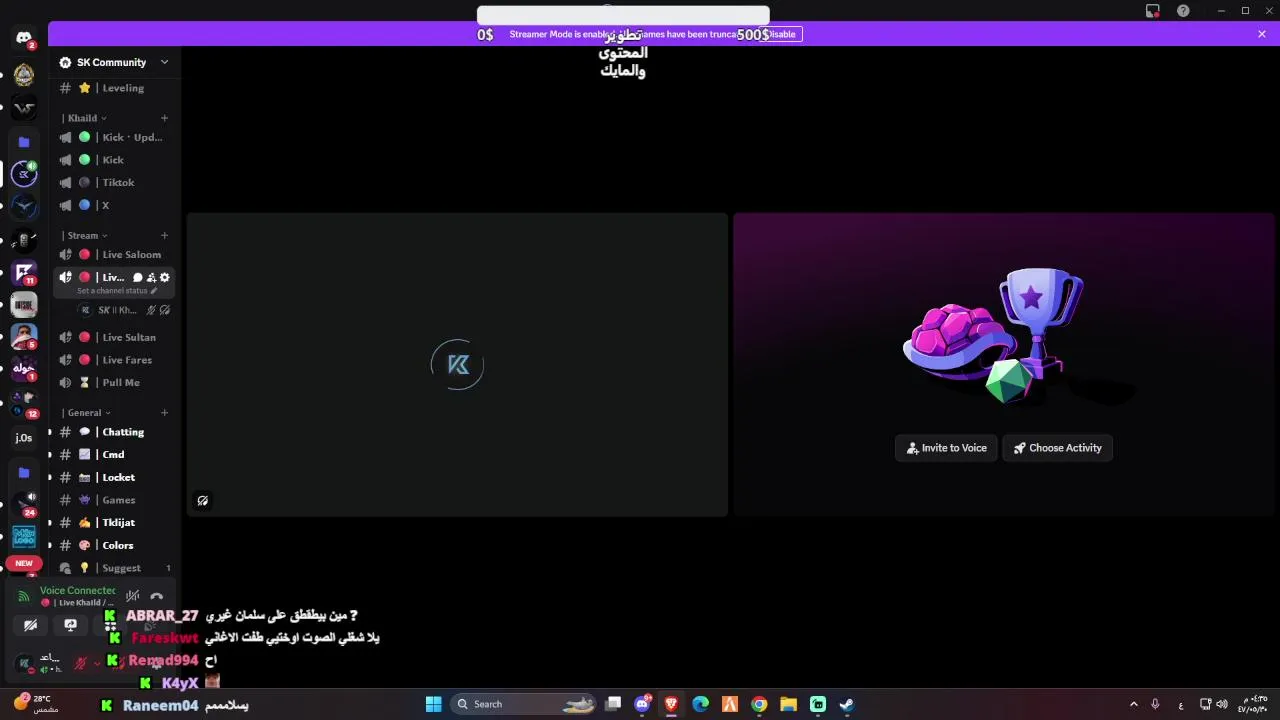The height and width of the screenshot is (720, 1280).
Task: Open the weather widget showing 28°C
Action: click(x=36, y=704)
